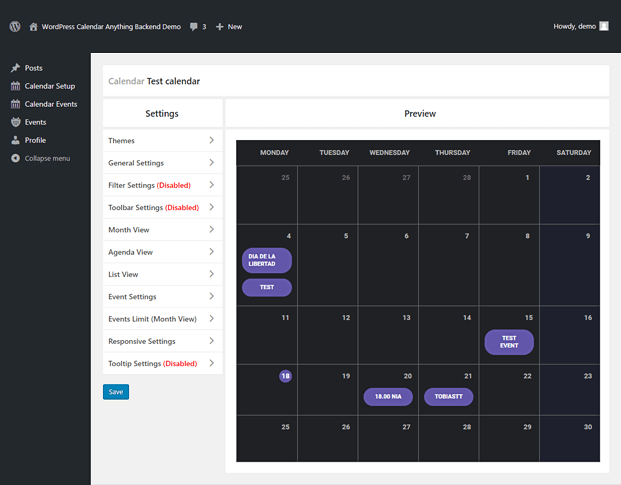Expand the List View chevron
621x485 pixels.
point(211,274)
